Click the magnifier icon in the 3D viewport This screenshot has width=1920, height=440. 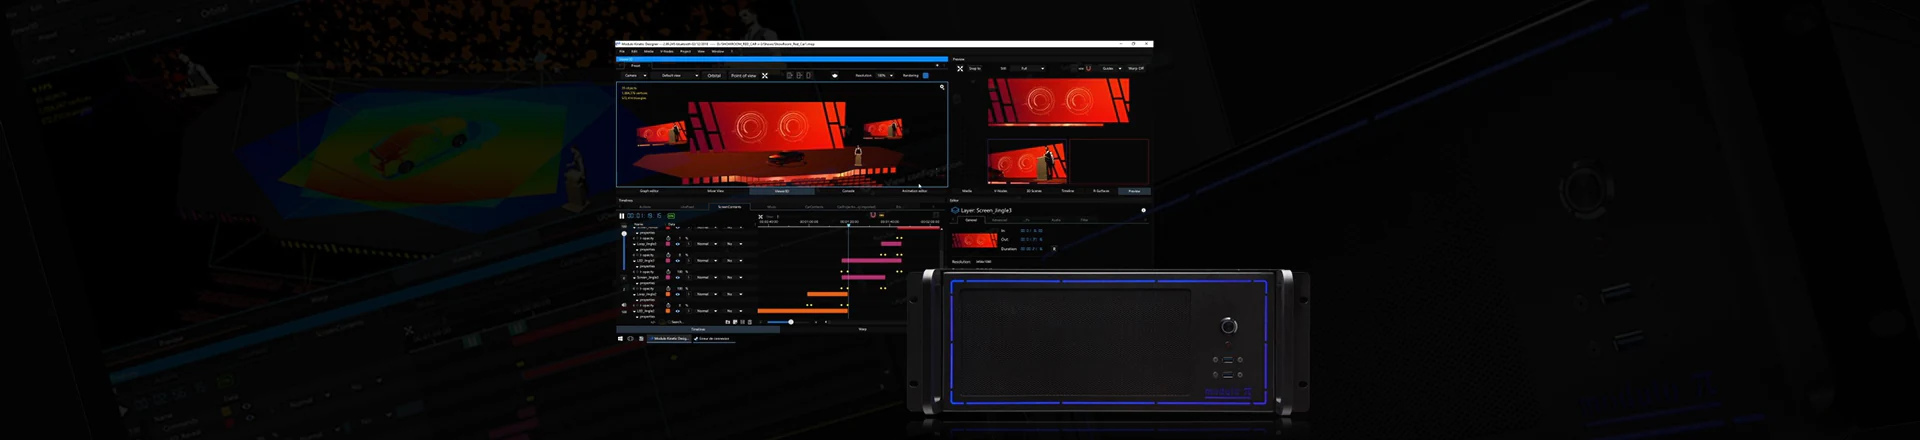tap(942, 87)
